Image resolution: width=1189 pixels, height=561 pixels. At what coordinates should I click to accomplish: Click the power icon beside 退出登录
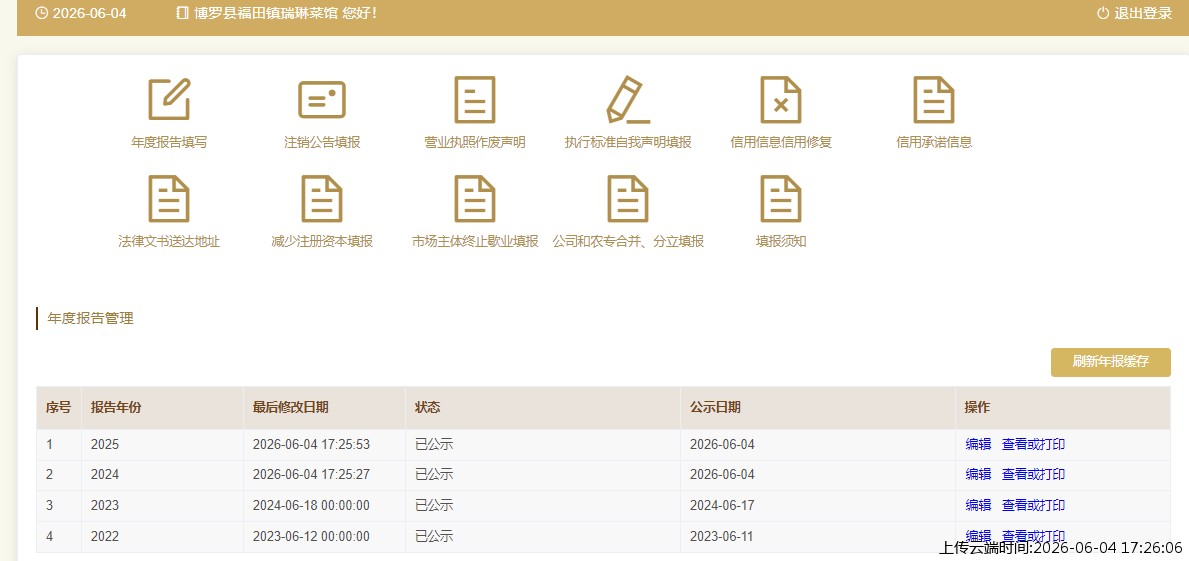tap(1103, 14)
